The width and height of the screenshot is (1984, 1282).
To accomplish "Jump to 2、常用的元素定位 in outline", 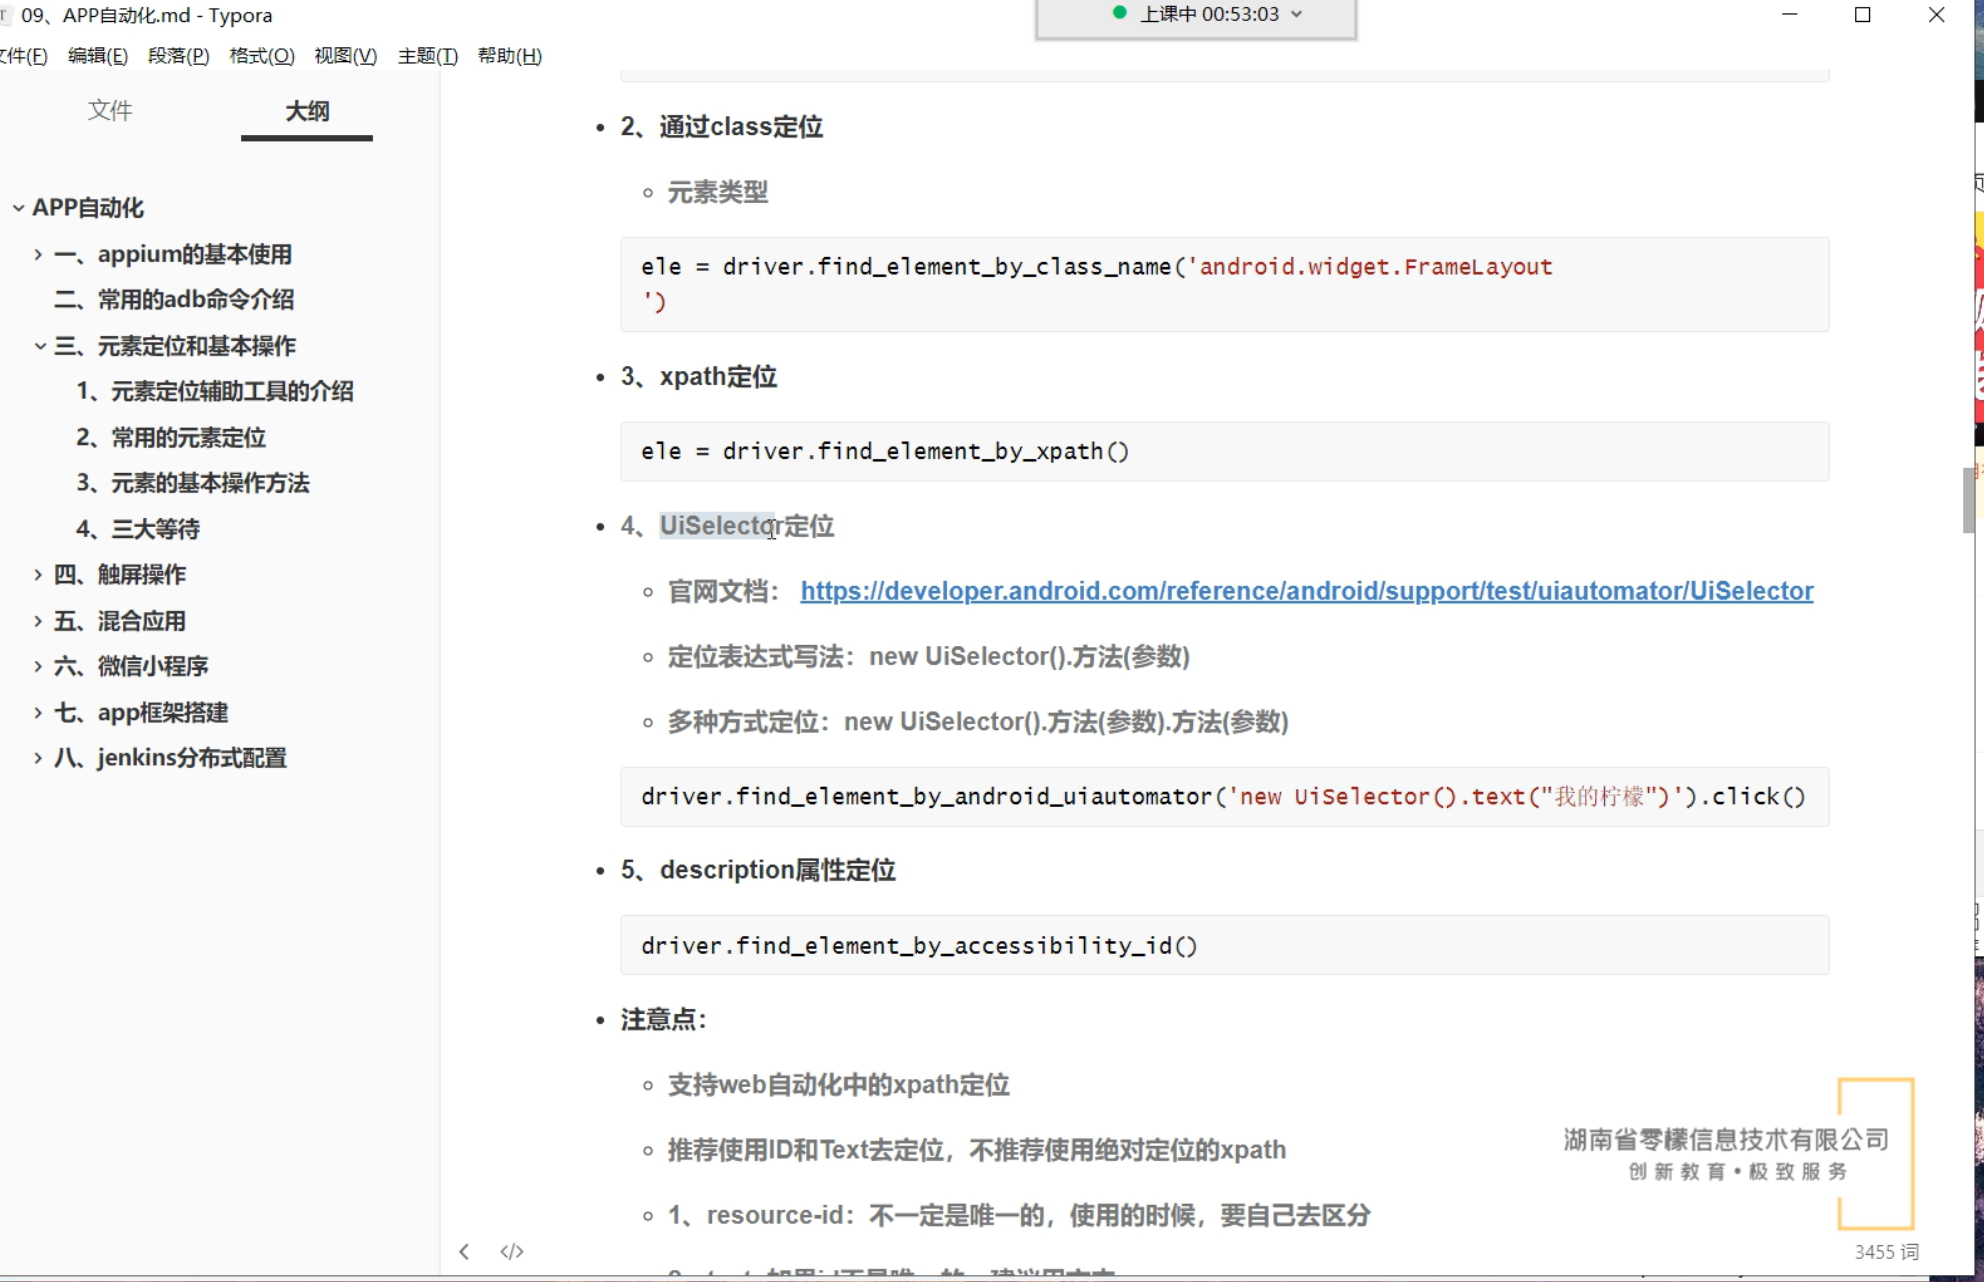I will pyautogui.click(x=171, y=437).
